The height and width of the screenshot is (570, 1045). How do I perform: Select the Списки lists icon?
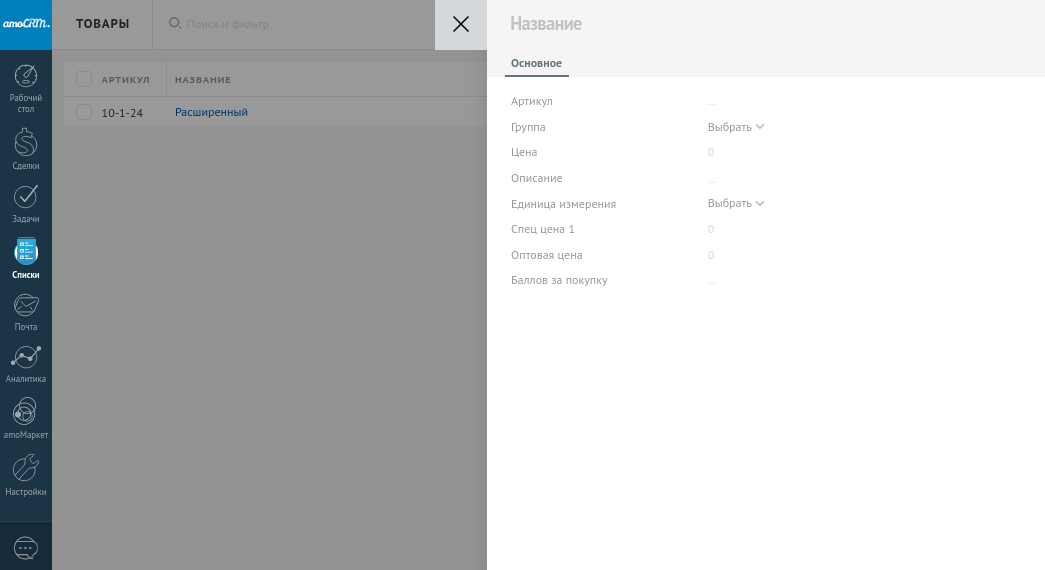(26, 252)
